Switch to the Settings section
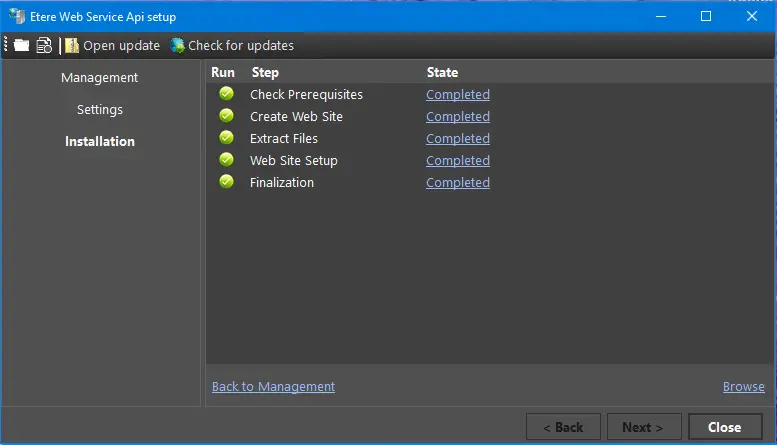777x445 pixels. click(x=99, y=110)
